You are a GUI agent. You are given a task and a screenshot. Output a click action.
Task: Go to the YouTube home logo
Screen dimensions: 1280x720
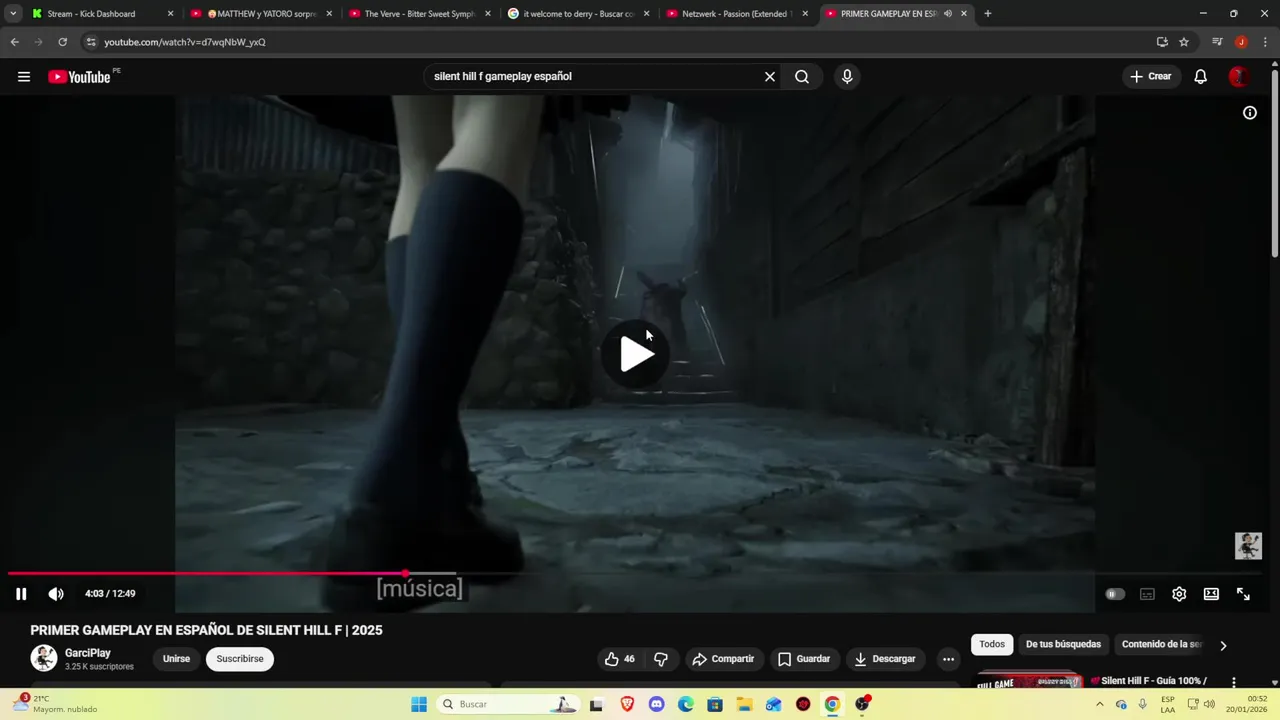79,77
